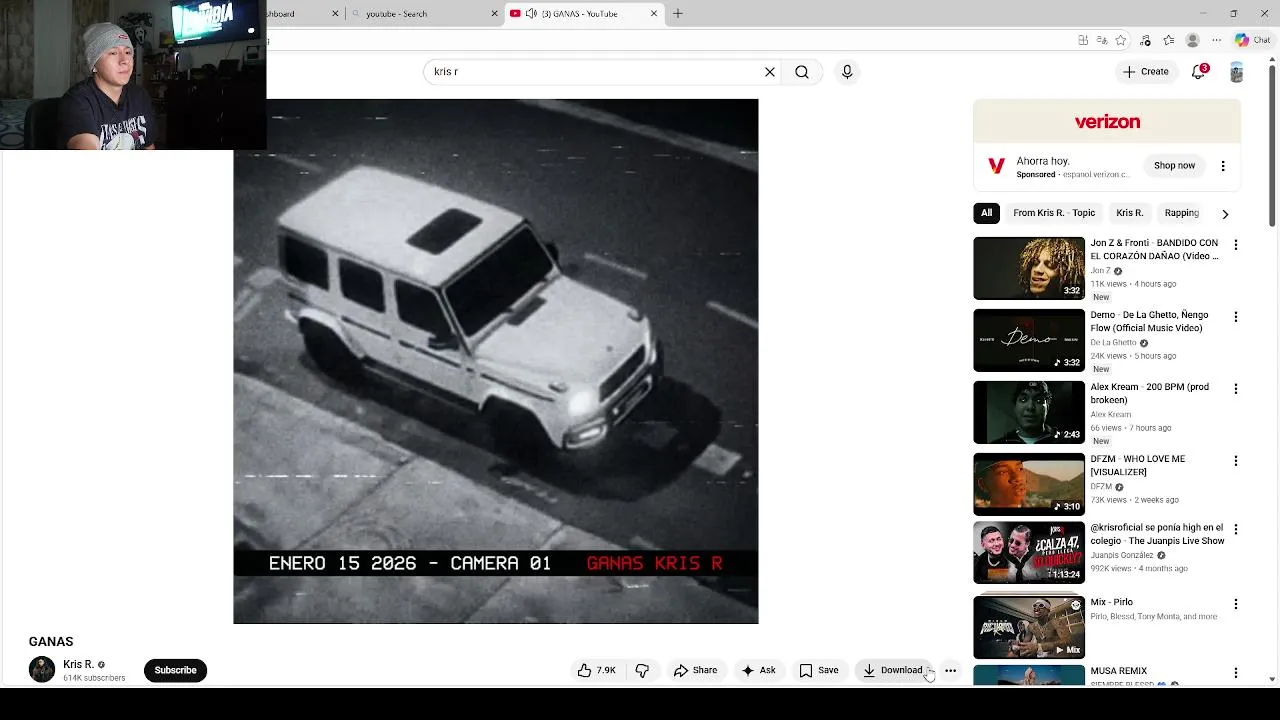Open options menu for the Verizon ad

[x=1222, y=166]
